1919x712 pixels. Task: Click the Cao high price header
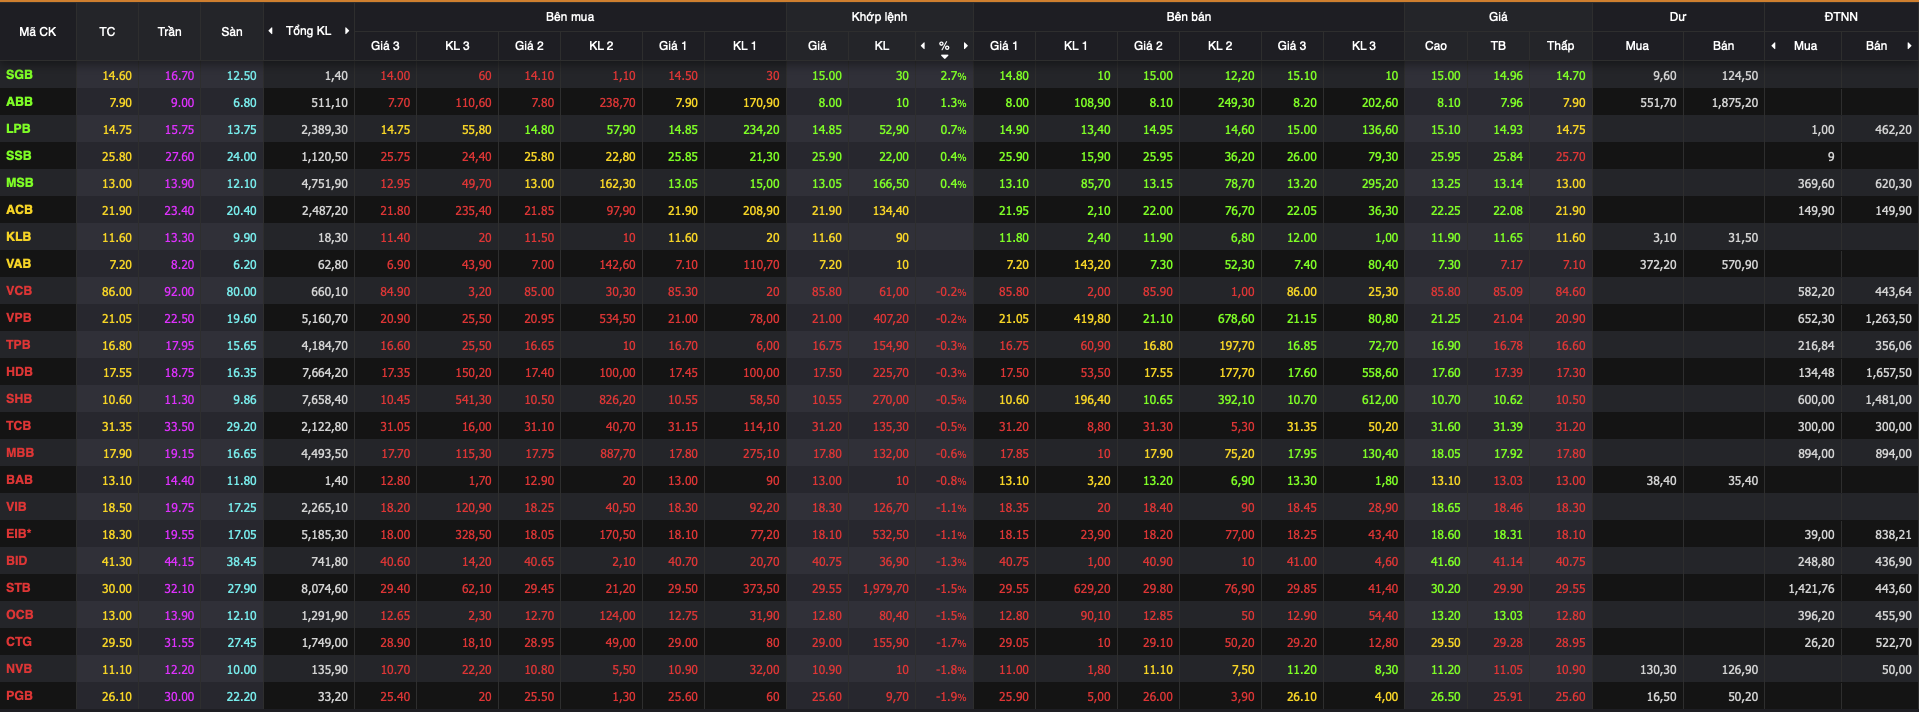[x=1435, y=46]
